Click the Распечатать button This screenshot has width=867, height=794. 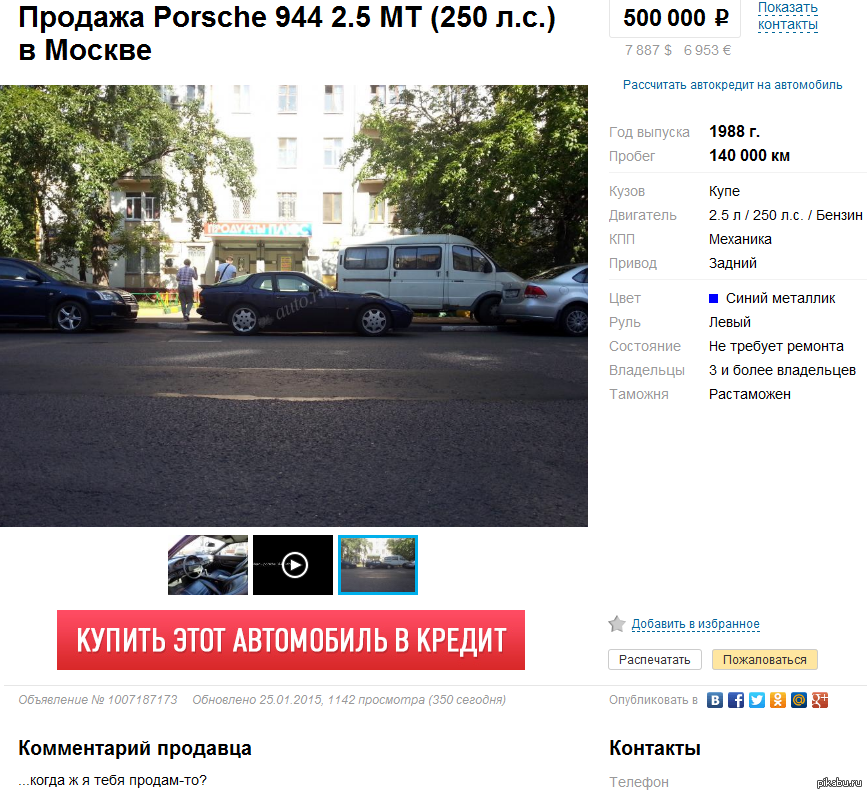point(655,660)
